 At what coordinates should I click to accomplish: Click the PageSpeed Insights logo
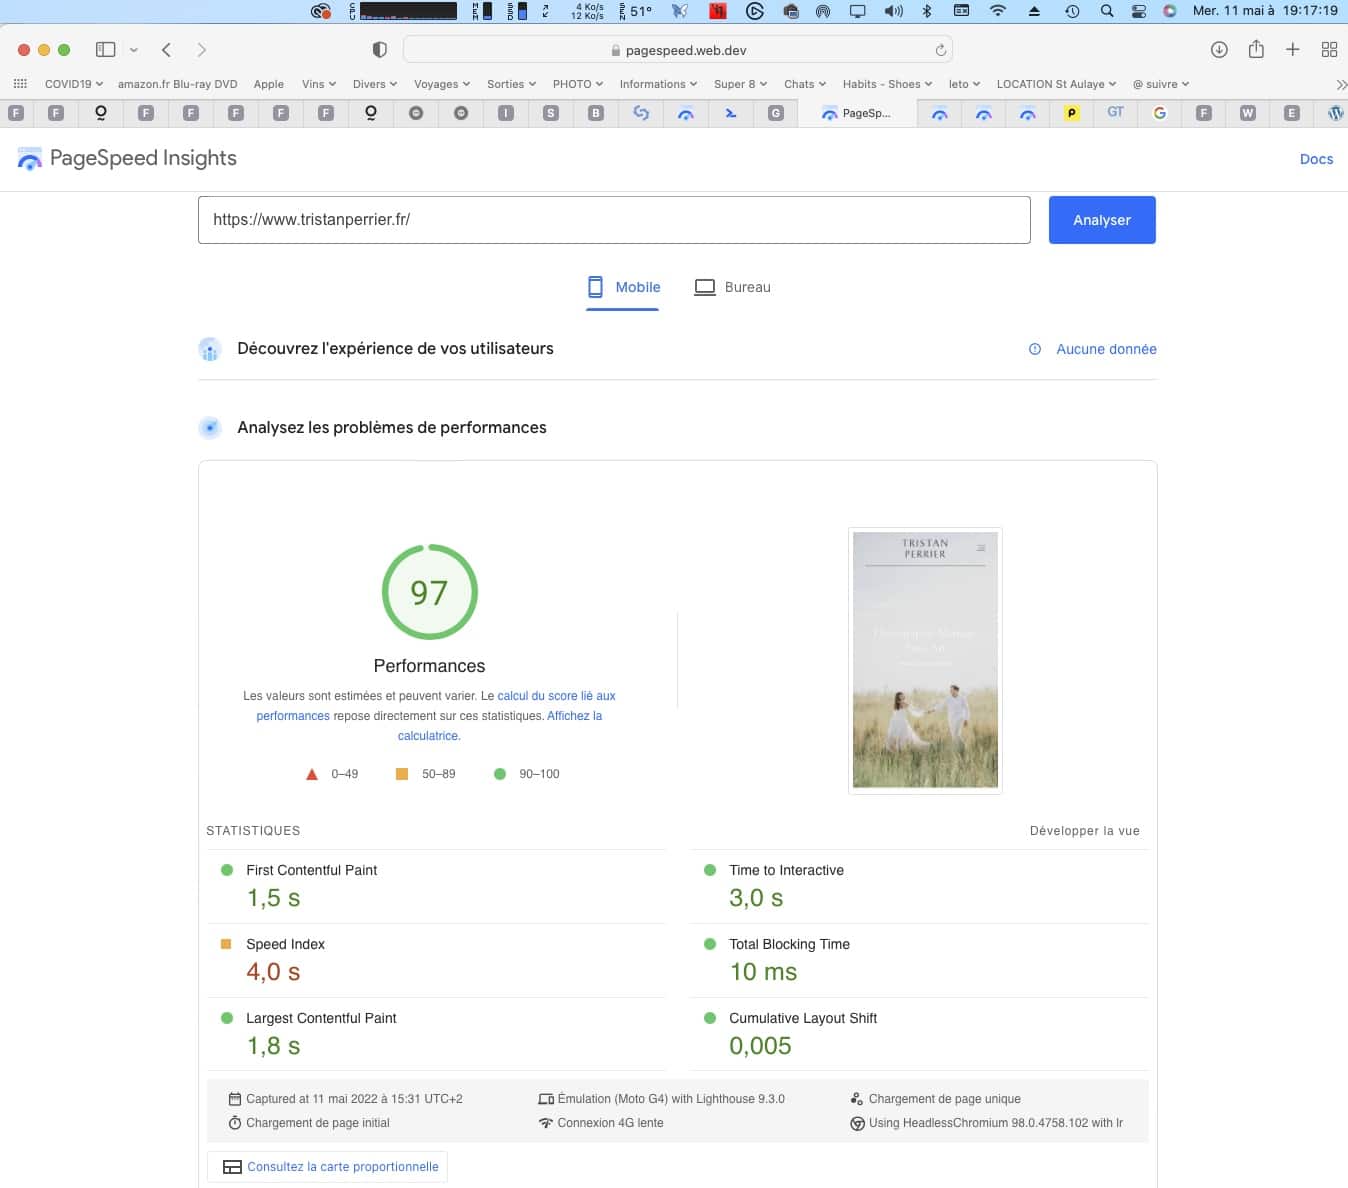[127, 158]
